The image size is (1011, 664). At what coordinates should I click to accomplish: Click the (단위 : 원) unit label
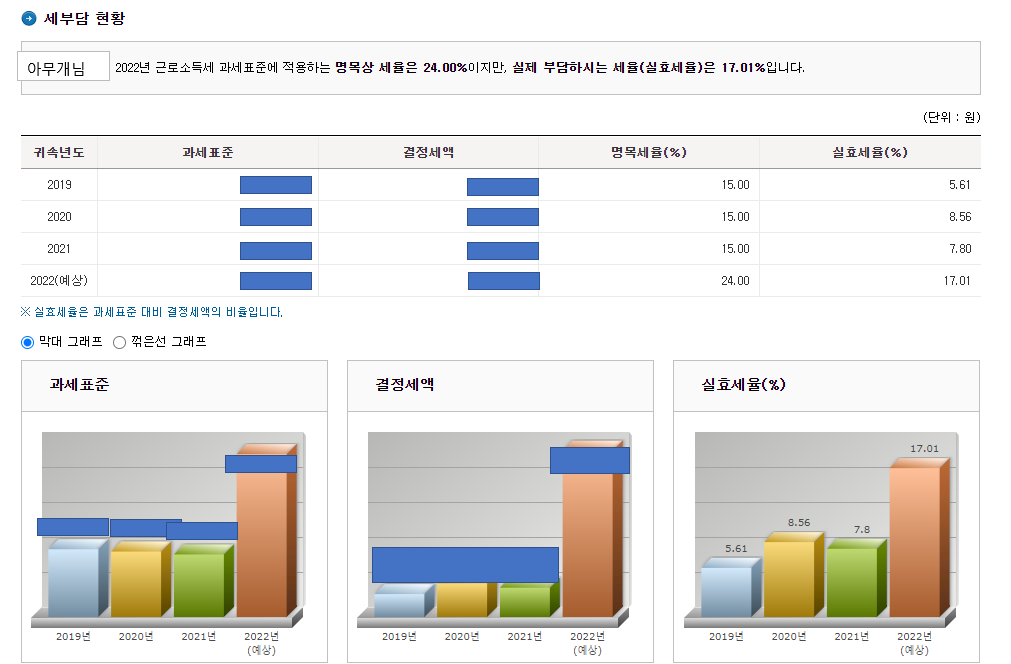pyautogui.click(x=952, y=117)
